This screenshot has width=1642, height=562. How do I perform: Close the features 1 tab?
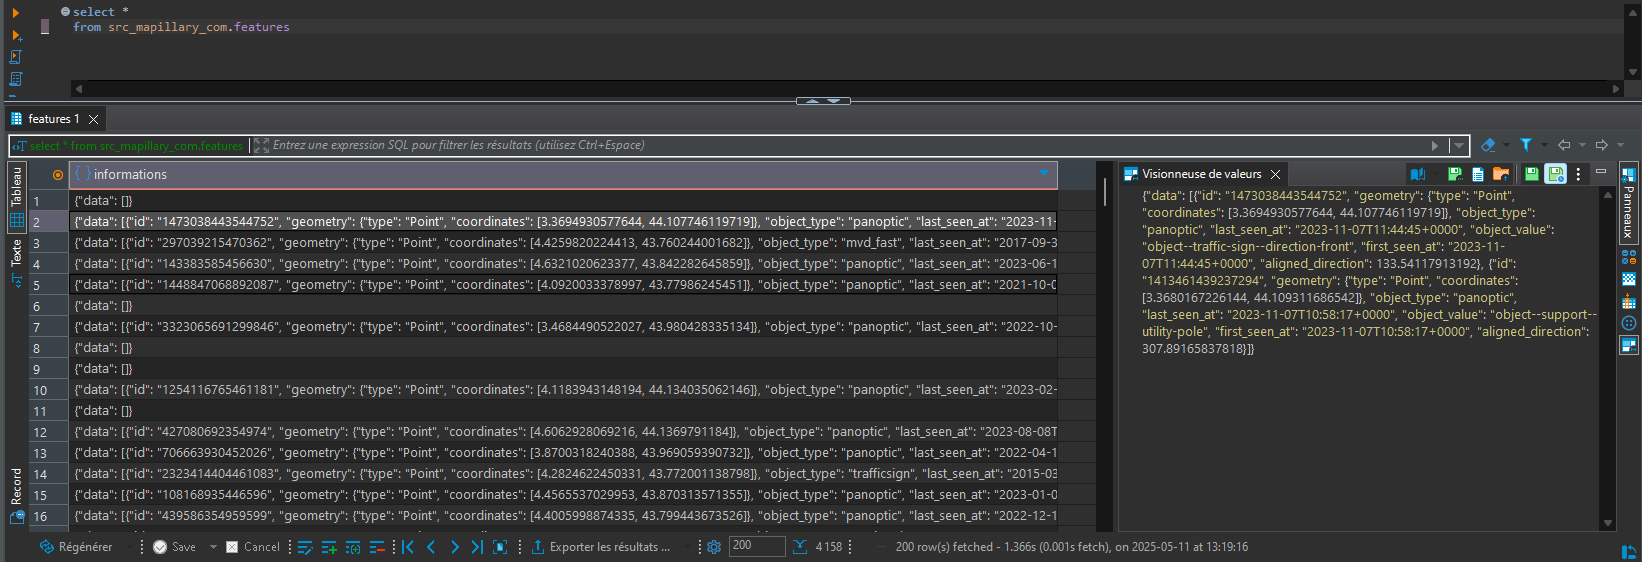tap(93, 119)
